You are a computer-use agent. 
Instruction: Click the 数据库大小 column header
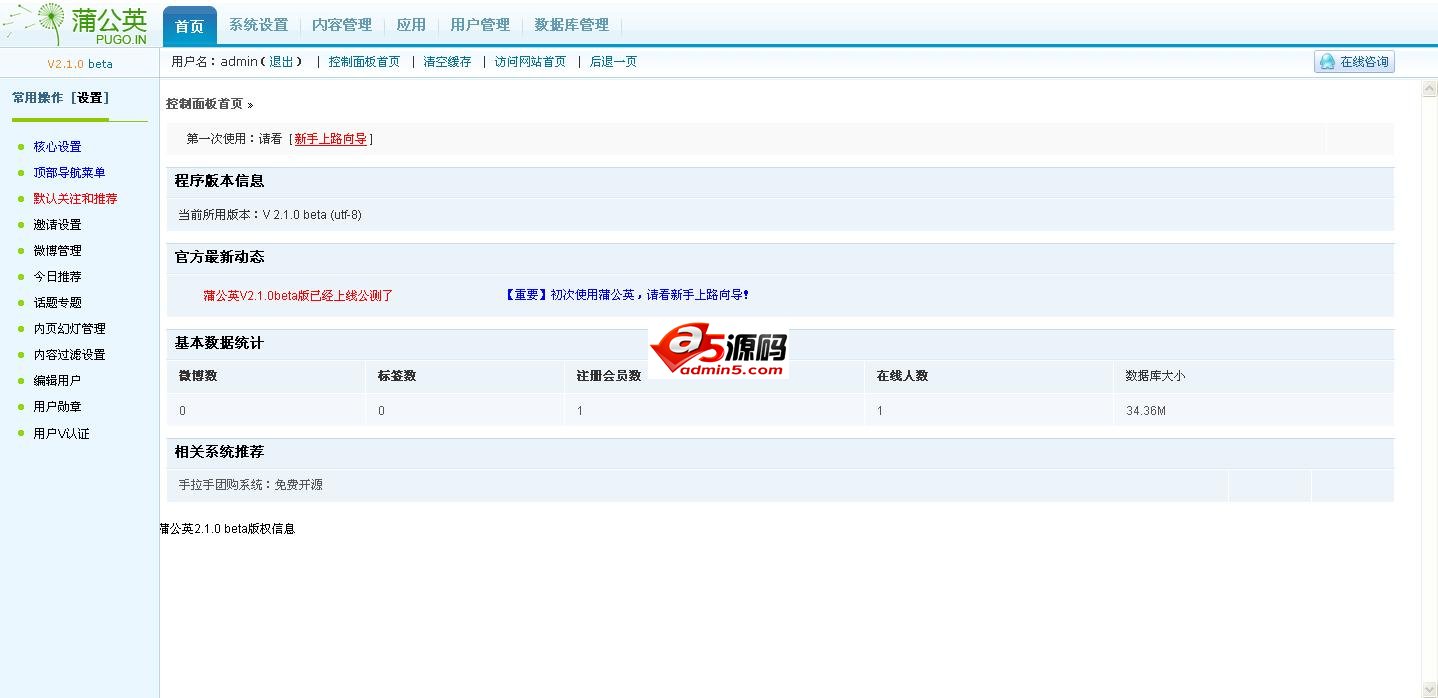coord(1155,376)
